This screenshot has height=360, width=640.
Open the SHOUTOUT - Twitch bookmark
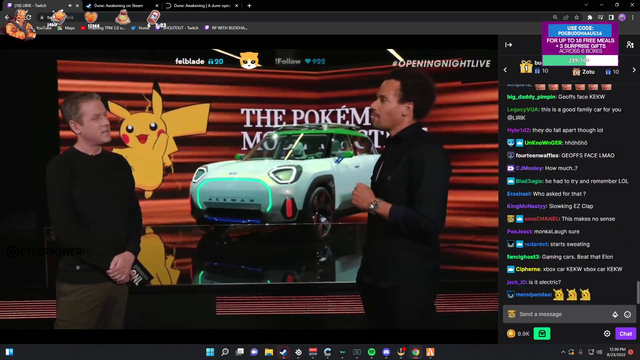tap(177, 28)
